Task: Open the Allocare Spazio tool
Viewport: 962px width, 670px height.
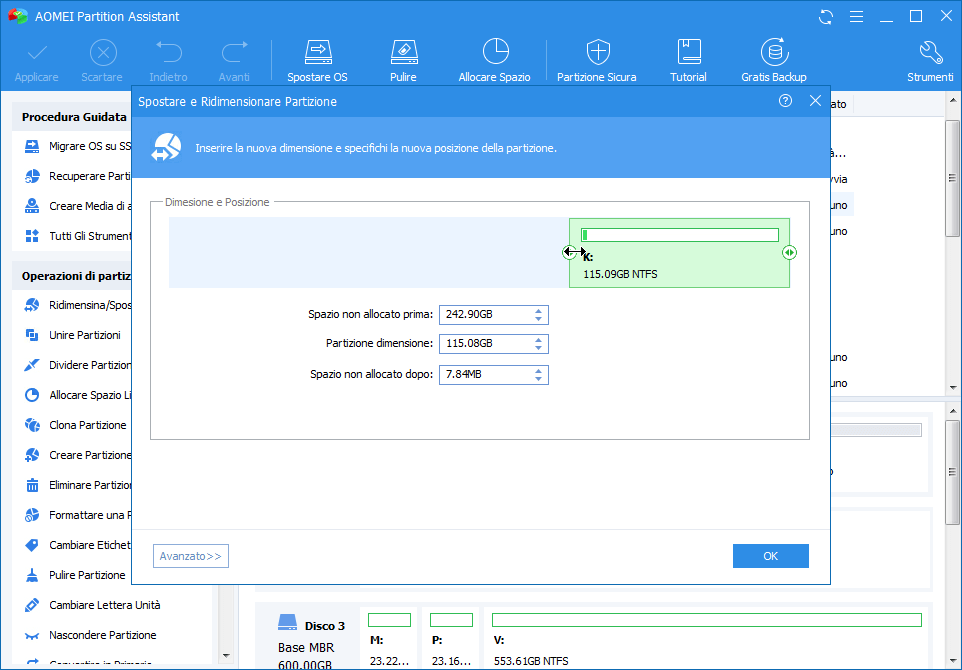Action: point(494,61)
